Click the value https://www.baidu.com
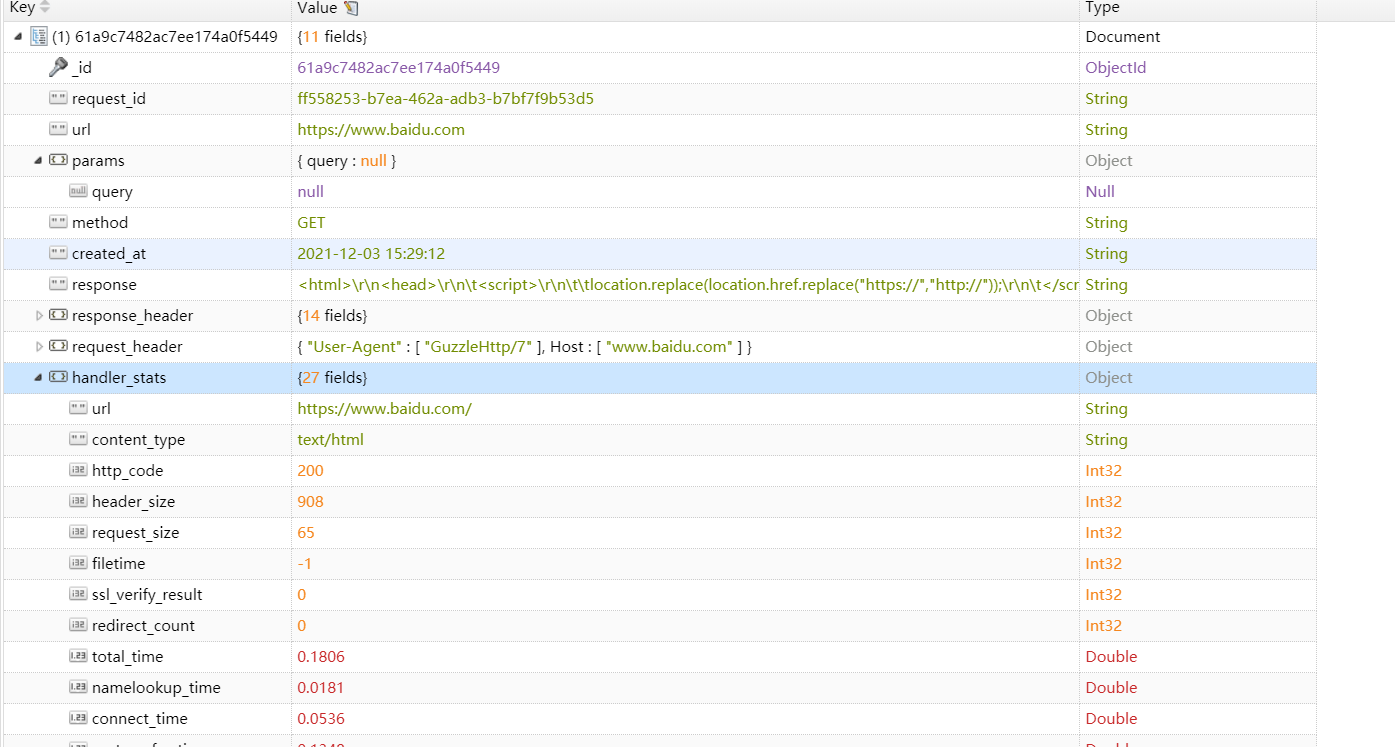 click(x=381, y=130)
